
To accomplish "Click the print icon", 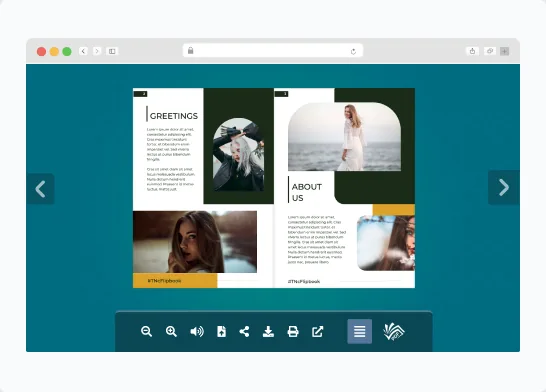I will 293,331.
